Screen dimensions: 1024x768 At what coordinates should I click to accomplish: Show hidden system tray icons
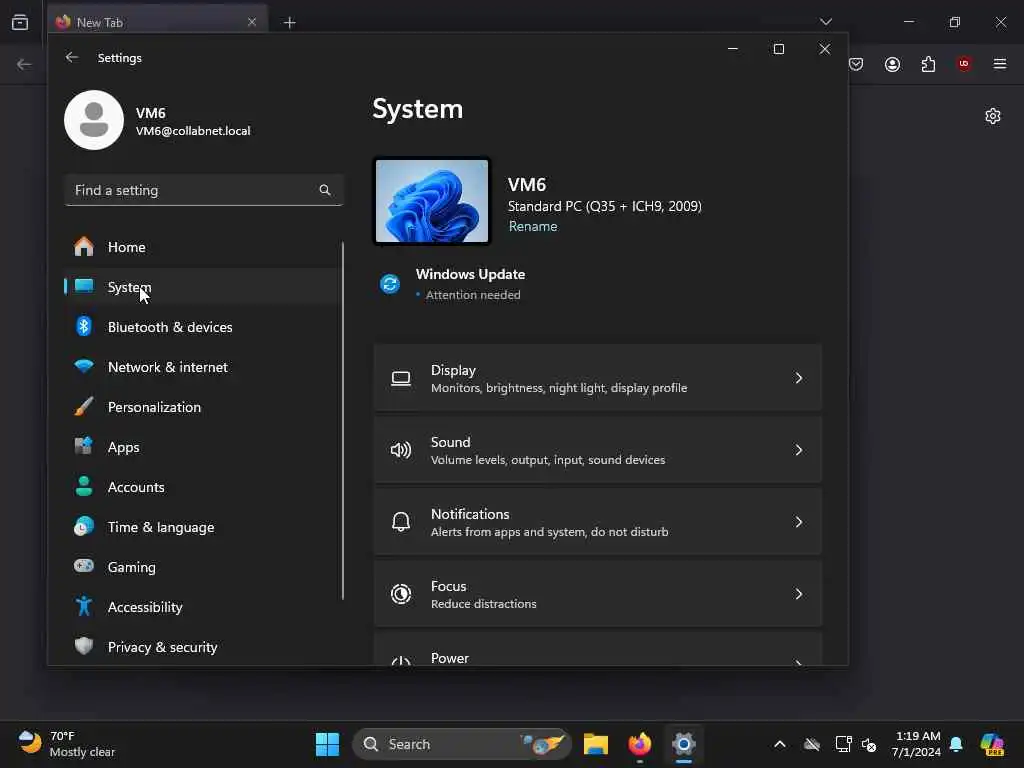(x=780, y=744)
